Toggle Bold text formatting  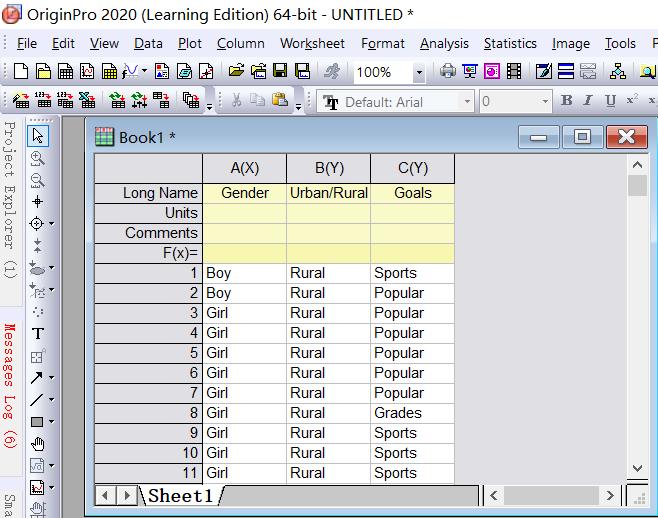pos(567,101)
